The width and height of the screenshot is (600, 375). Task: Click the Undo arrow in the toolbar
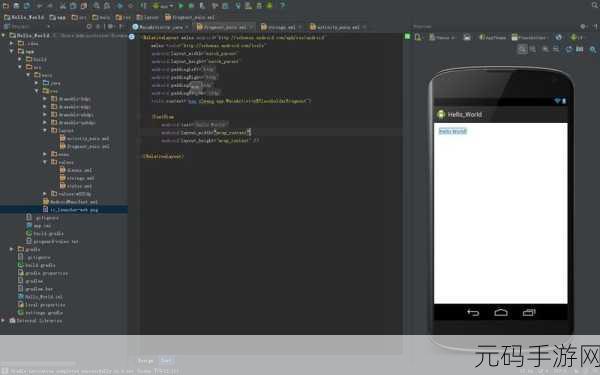[39, 6]
